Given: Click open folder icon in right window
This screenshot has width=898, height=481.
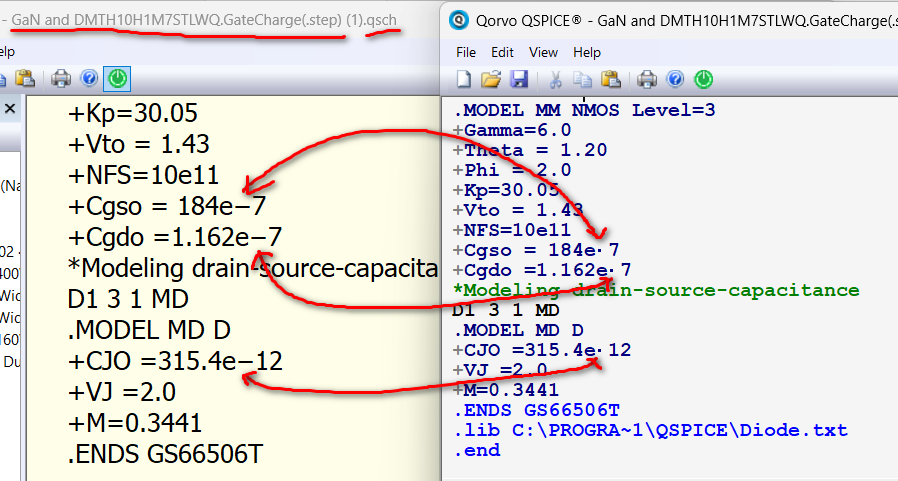Looking at the screenshot, I should [x=490, y=79].
